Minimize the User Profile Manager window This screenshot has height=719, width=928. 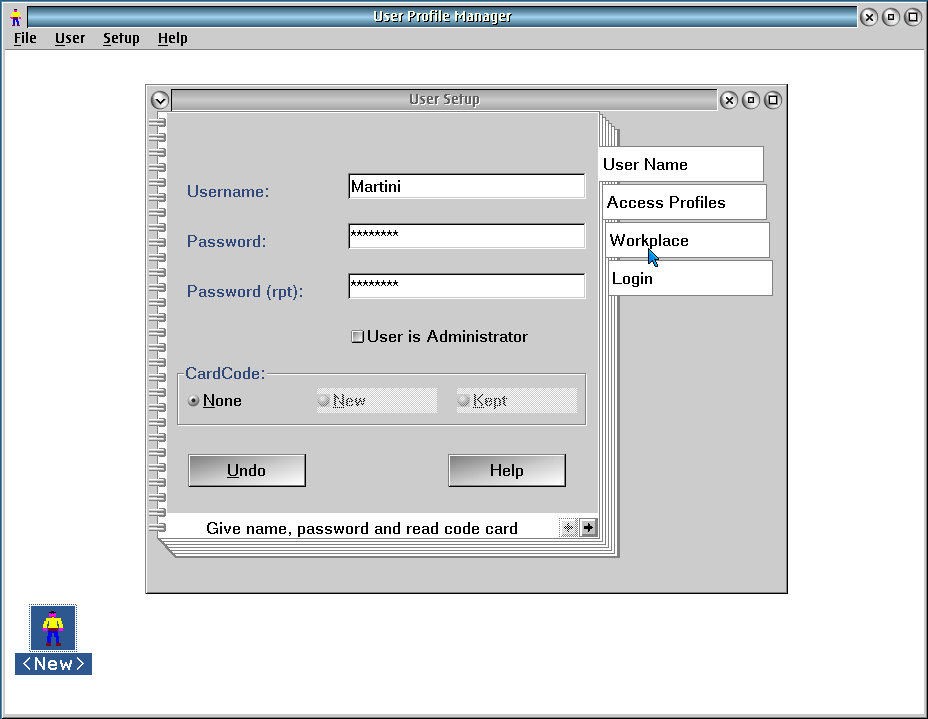pos(891,17)
